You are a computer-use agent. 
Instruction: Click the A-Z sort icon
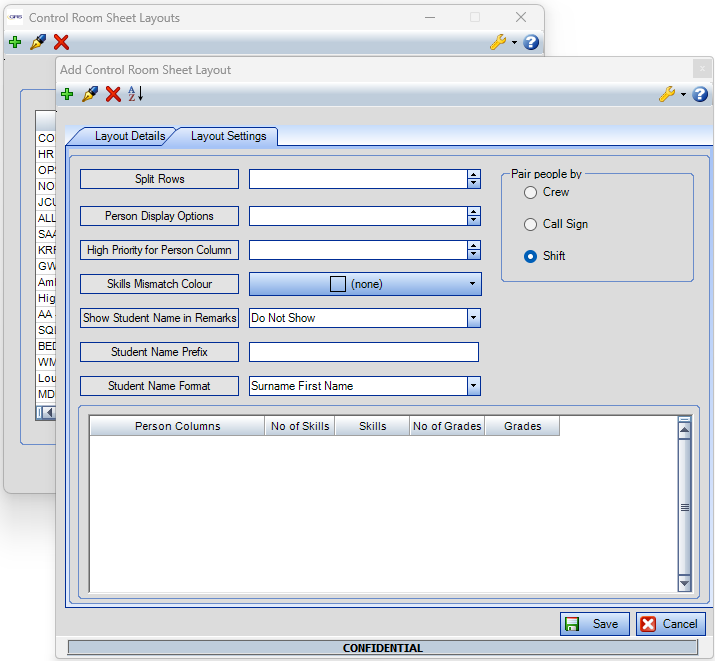tap(136, 94)
